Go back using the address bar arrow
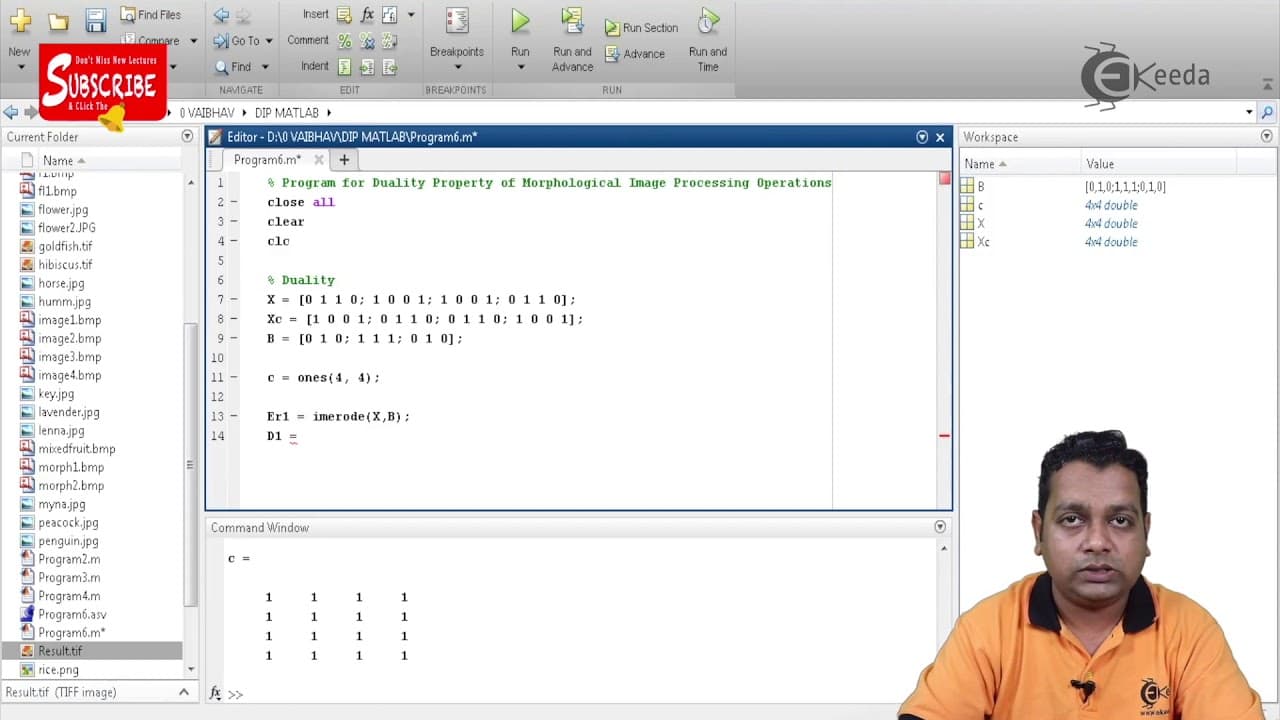The image size is (1280, 720). (11, 113)
